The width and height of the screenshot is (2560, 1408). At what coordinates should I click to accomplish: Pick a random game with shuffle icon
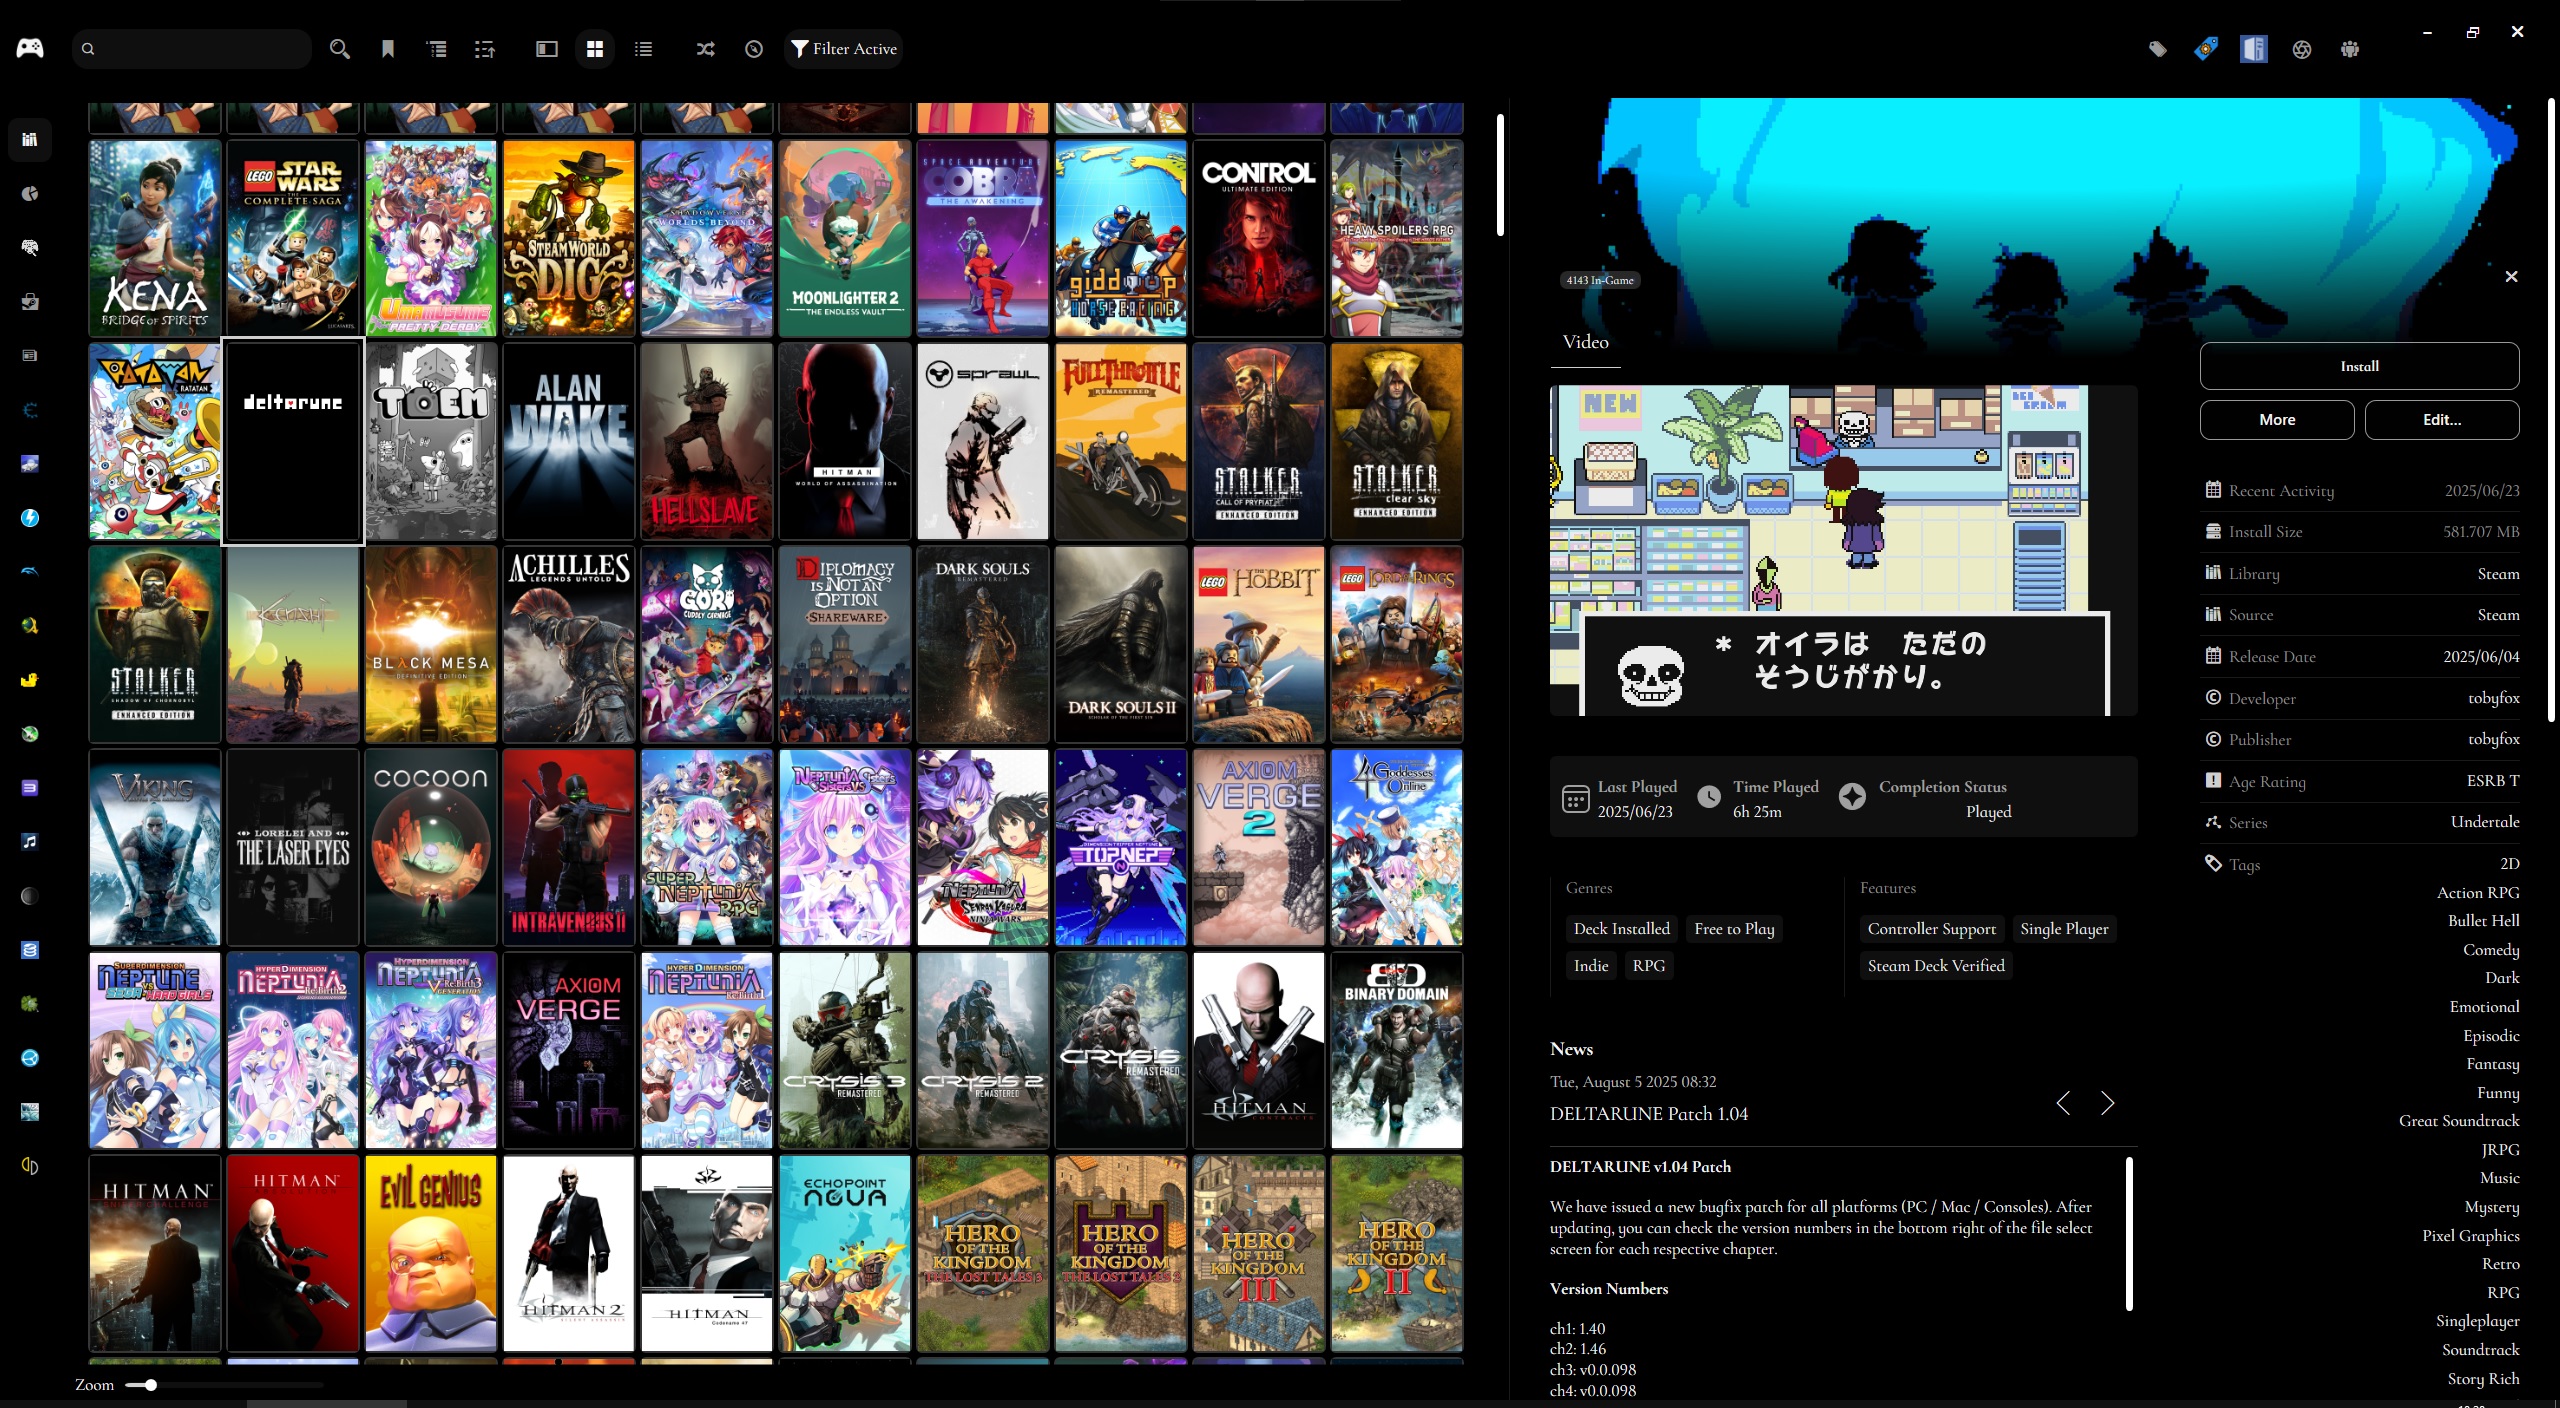pyautogui.click(x=706, y=48)
